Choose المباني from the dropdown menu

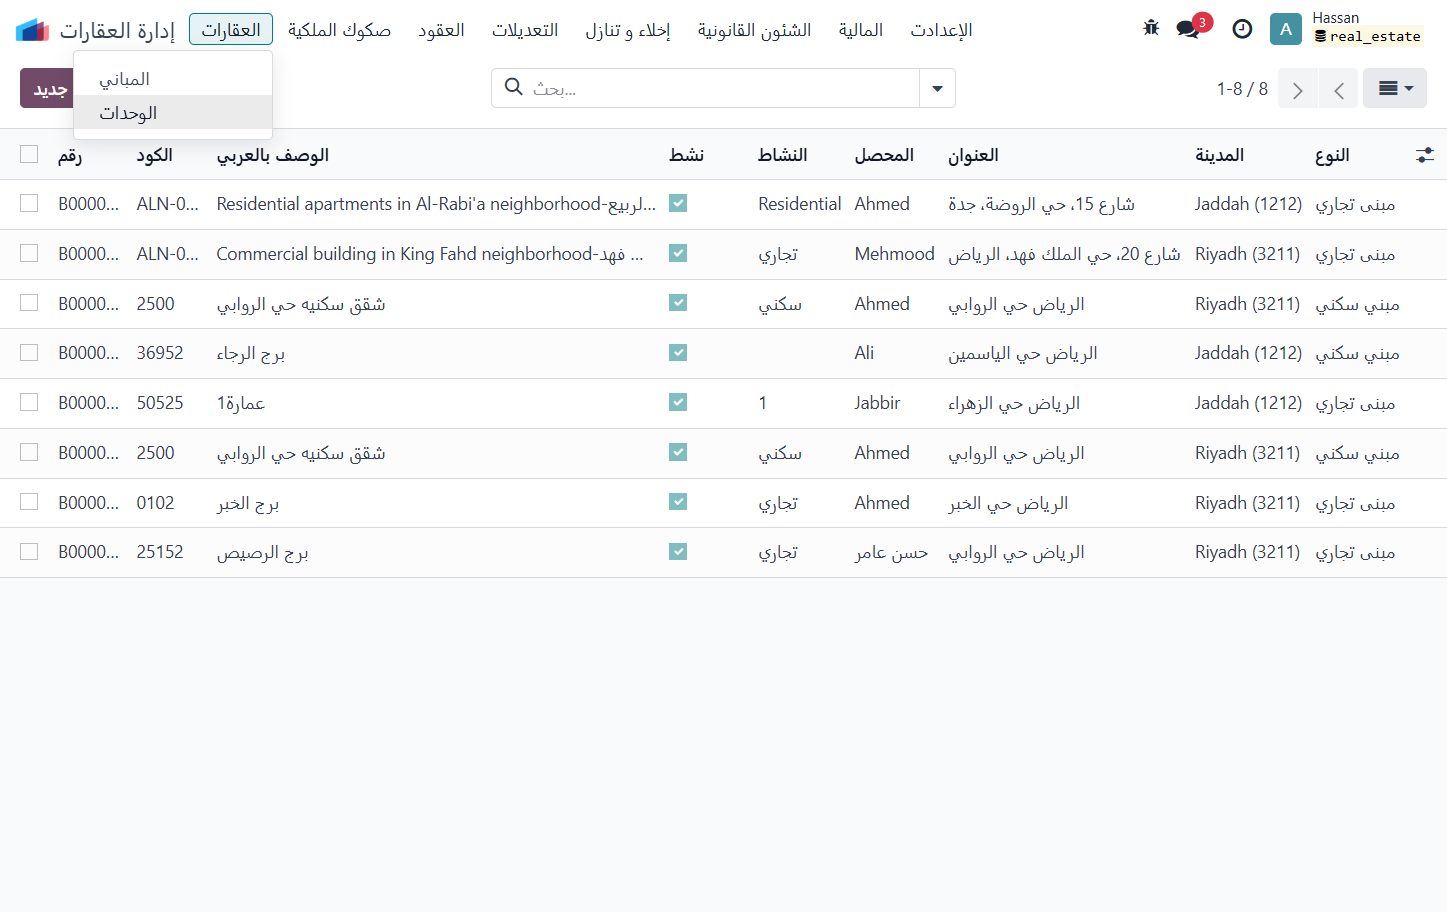point(173,78)
